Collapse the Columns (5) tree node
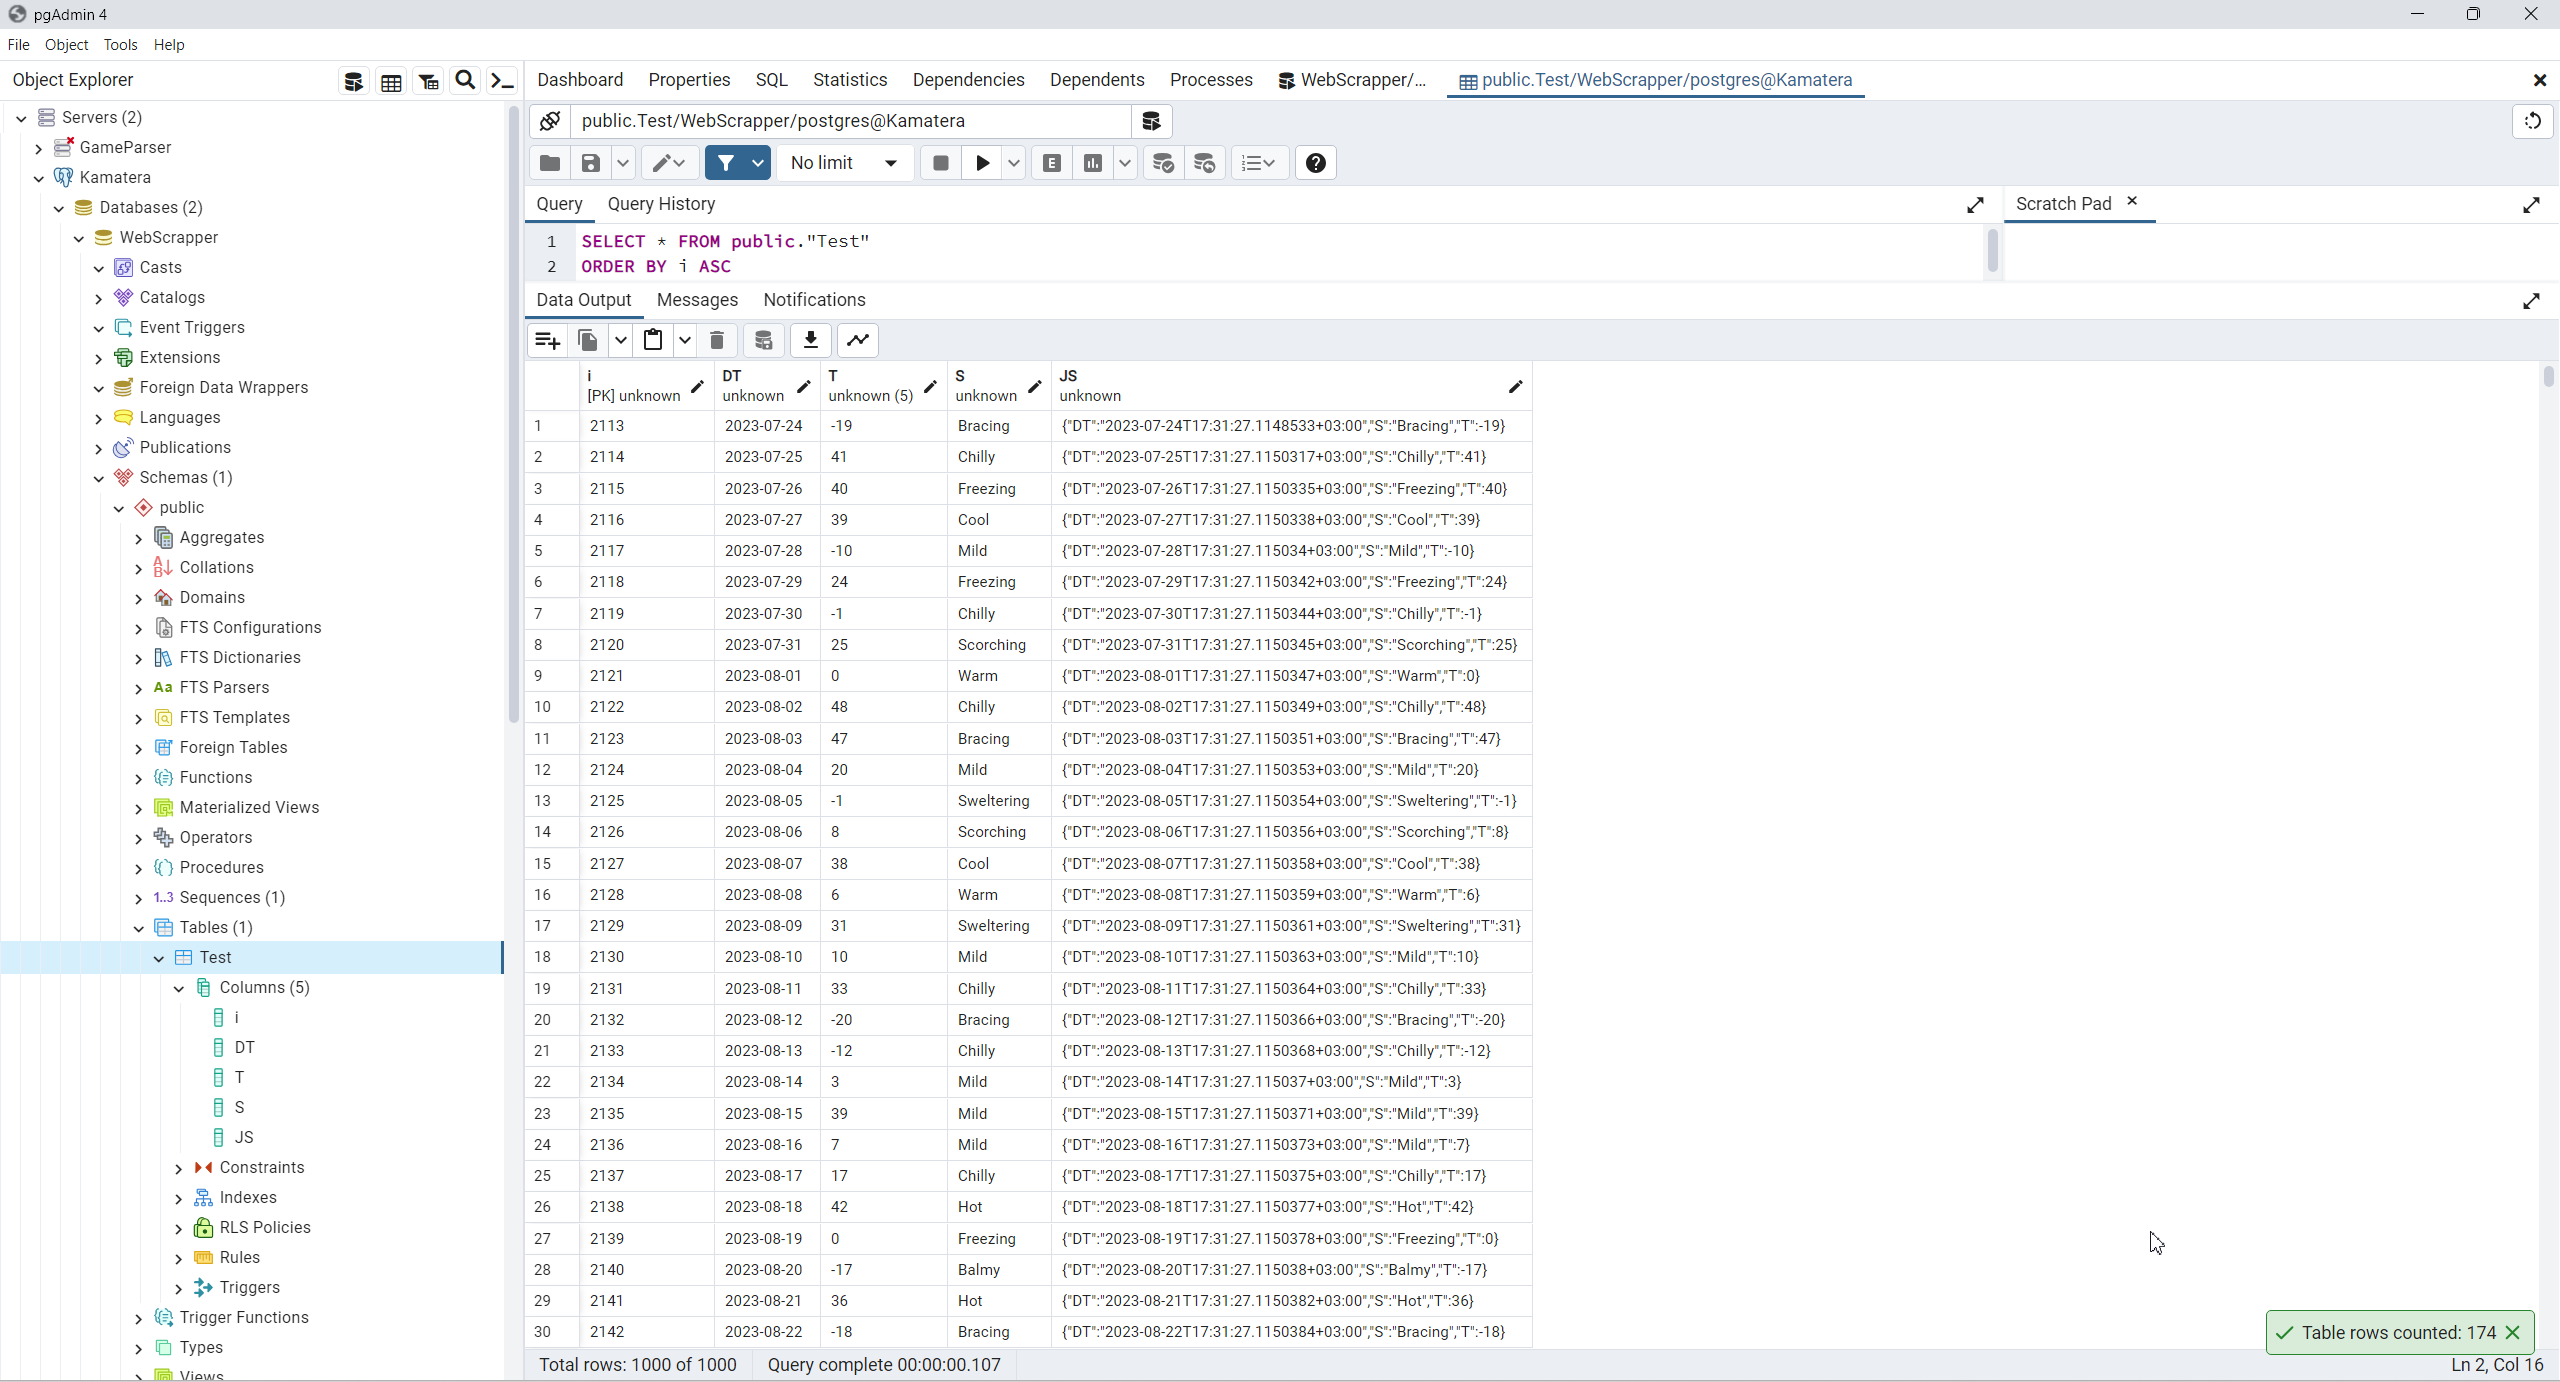The height and width of the screenshot is (1382, 2560). (179, 988)
